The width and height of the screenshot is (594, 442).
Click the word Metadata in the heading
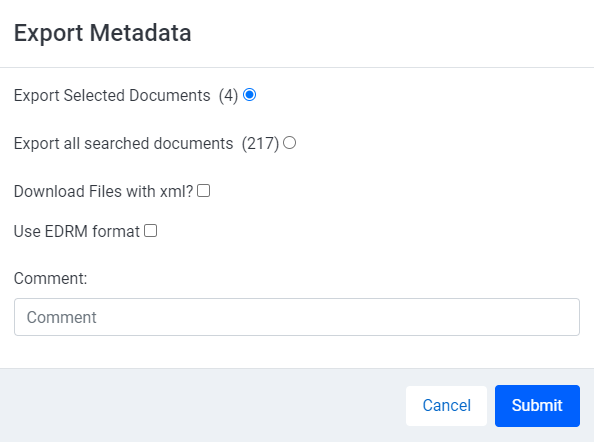coord(141,33)
